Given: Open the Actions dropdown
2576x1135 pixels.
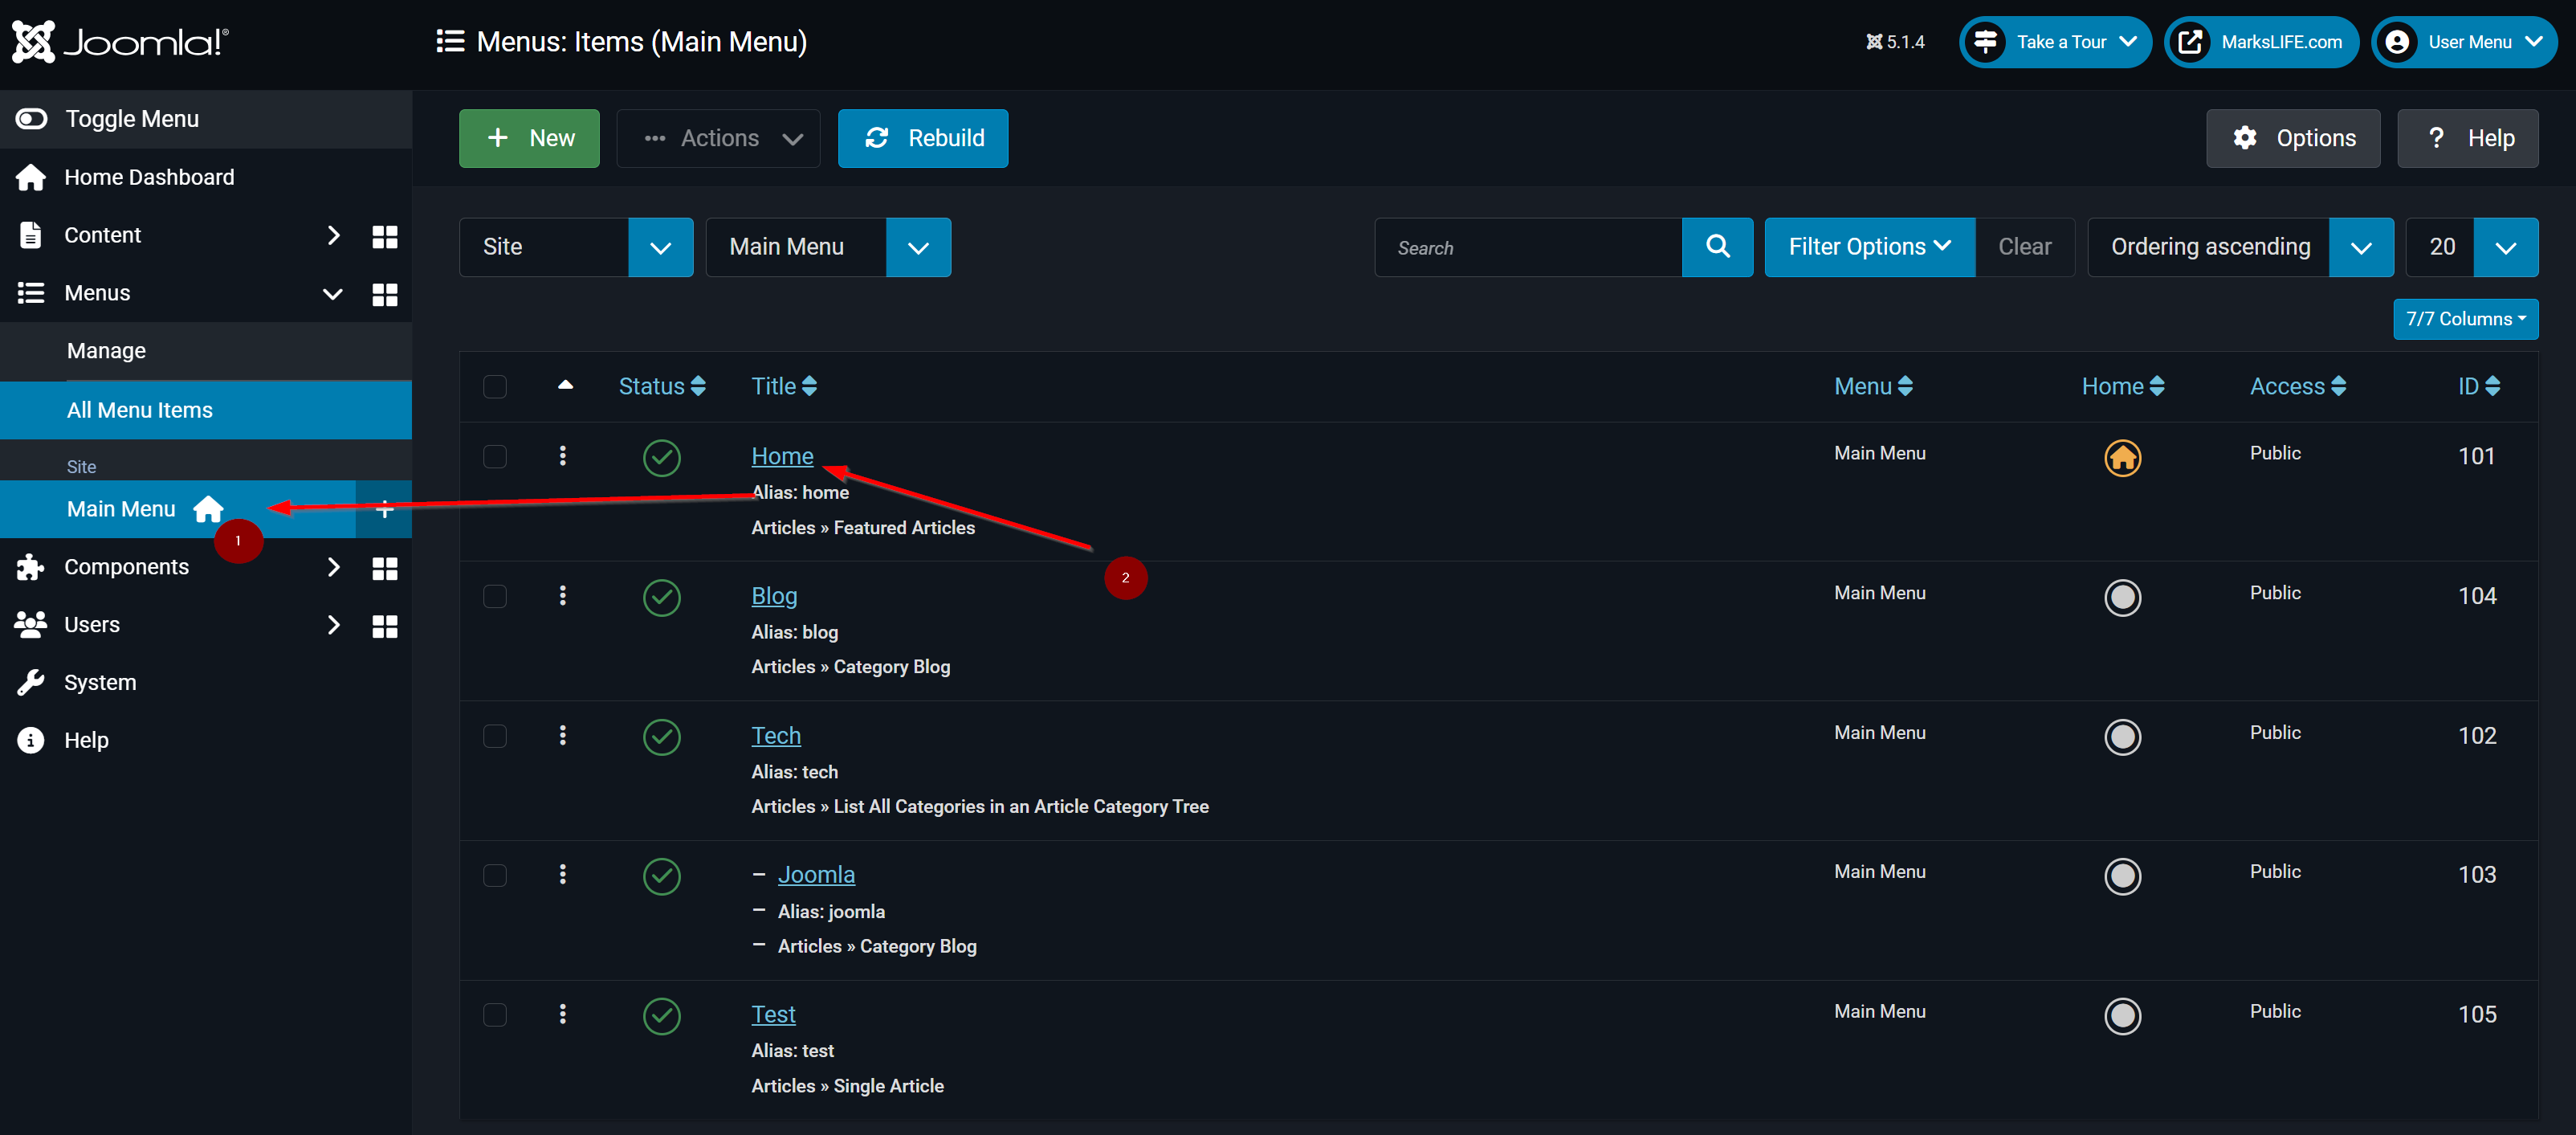Looking at the screenshot, I should pos(718,138).
